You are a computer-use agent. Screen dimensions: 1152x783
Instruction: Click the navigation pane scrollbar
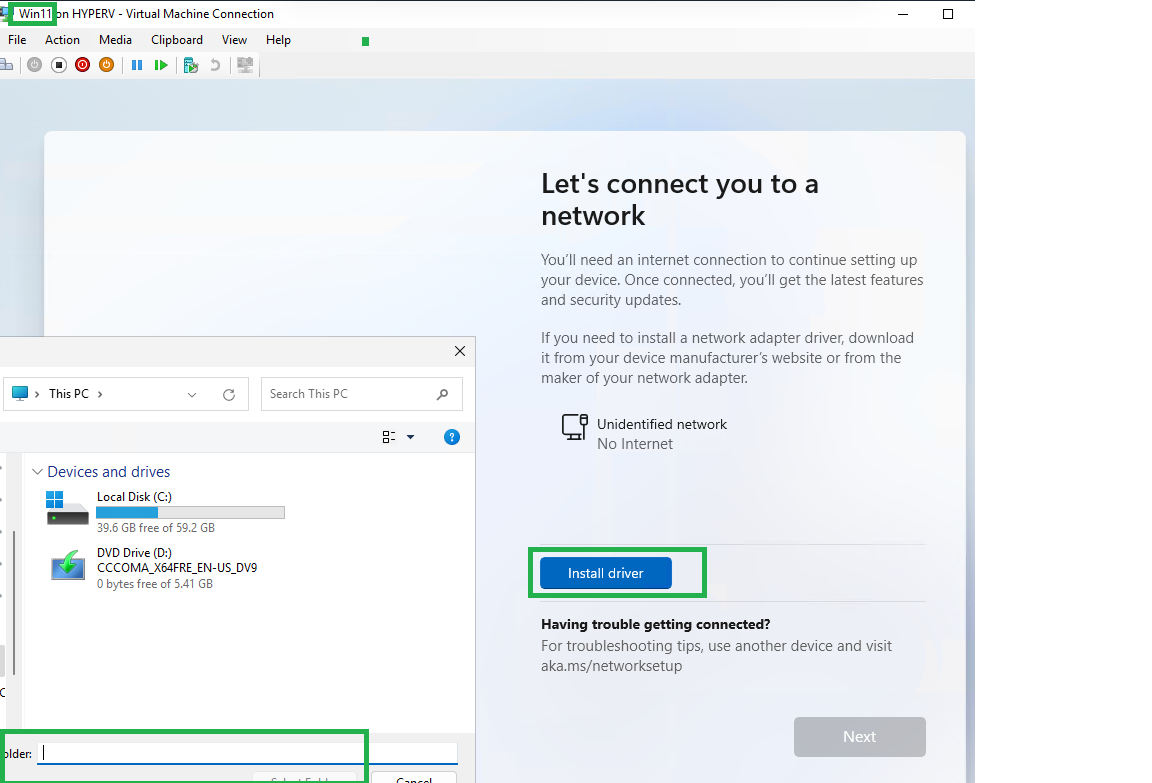click(x=13, y=602)
